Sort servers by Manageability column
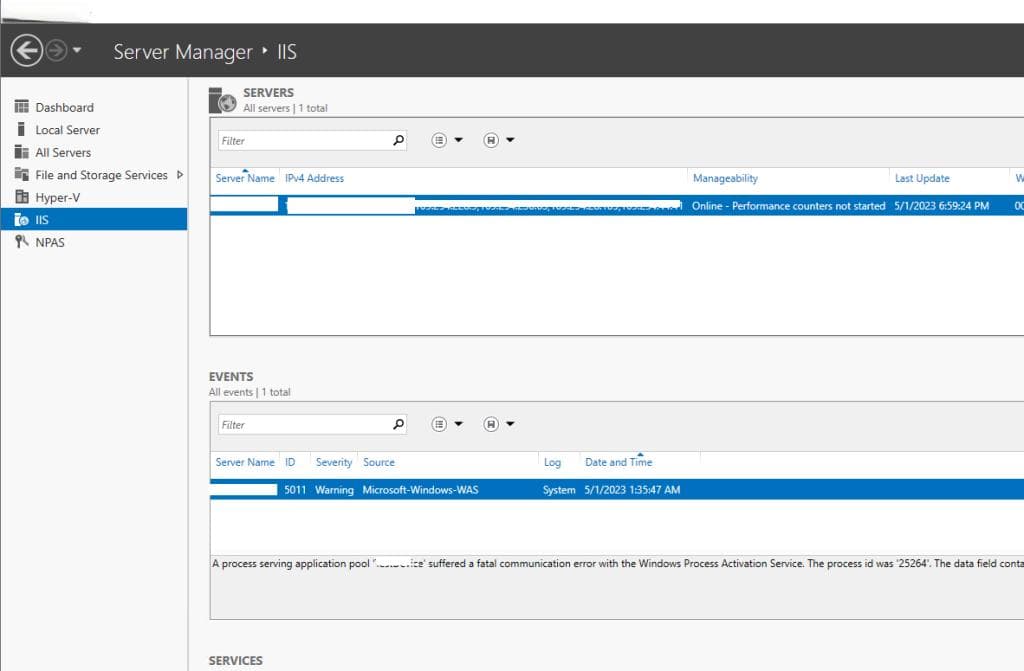 pos(725,178)
